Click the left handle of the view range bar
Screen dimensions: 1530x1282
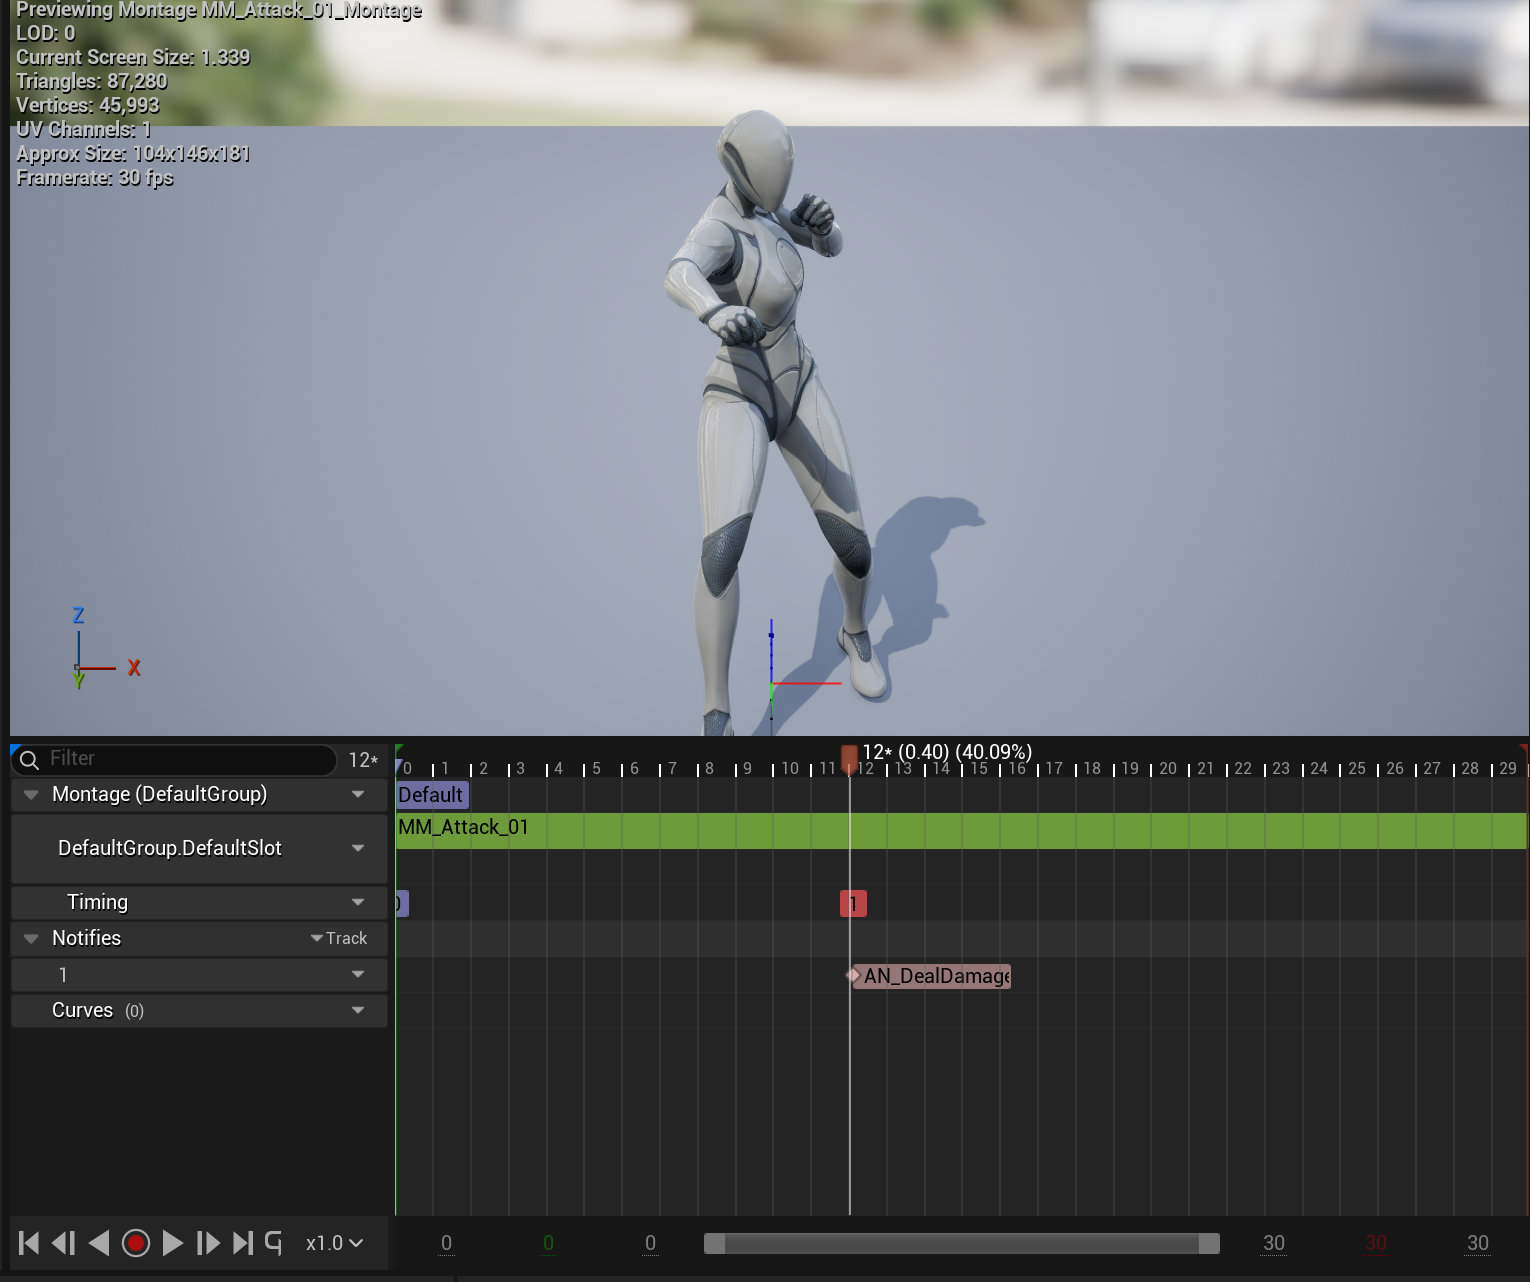tap(714, 1243)
